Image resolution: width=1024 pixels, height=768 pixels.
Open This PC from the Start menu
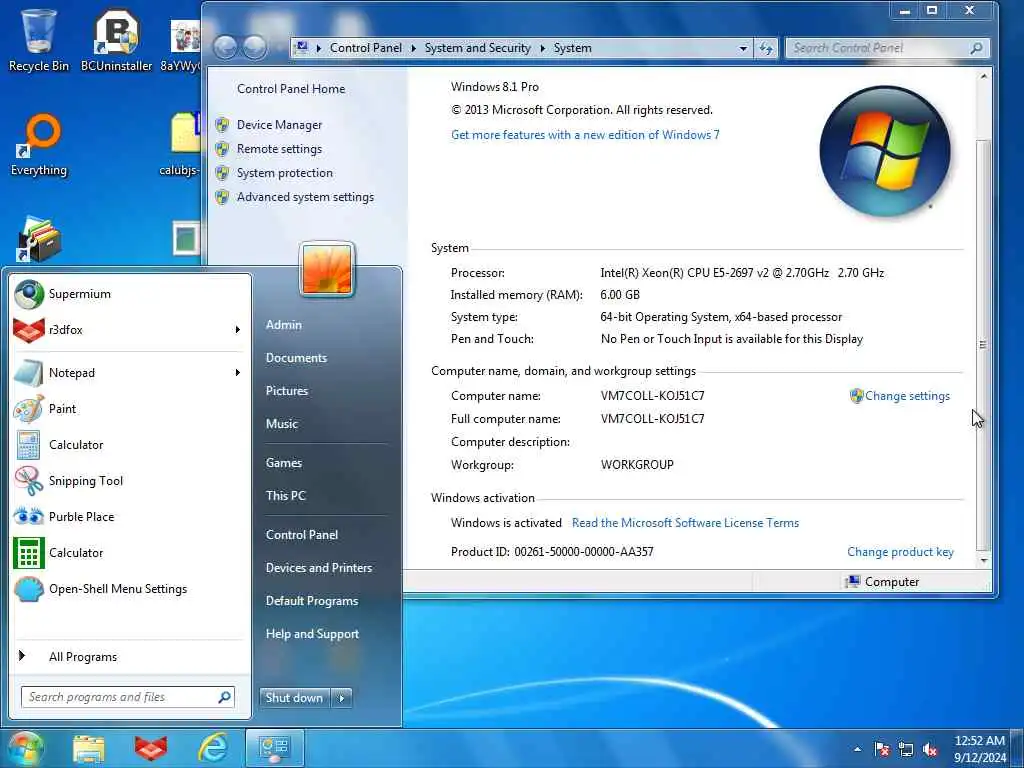point(285,496)
